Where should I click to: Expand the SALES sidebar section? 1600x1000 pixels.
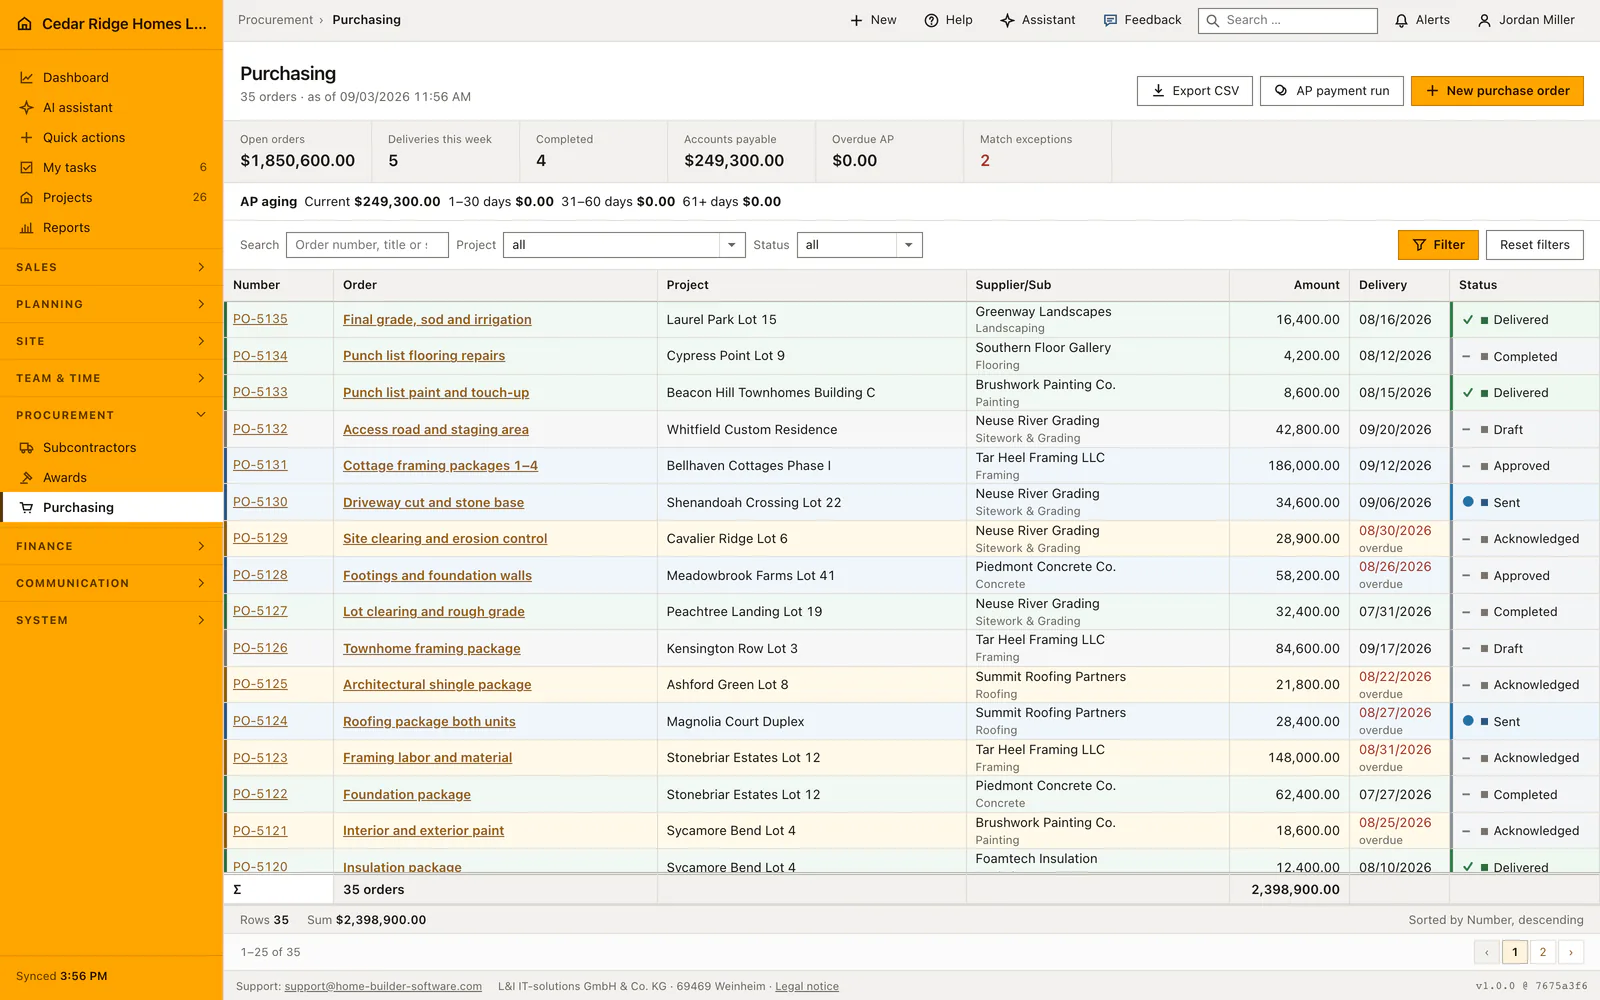coord(111,267)
